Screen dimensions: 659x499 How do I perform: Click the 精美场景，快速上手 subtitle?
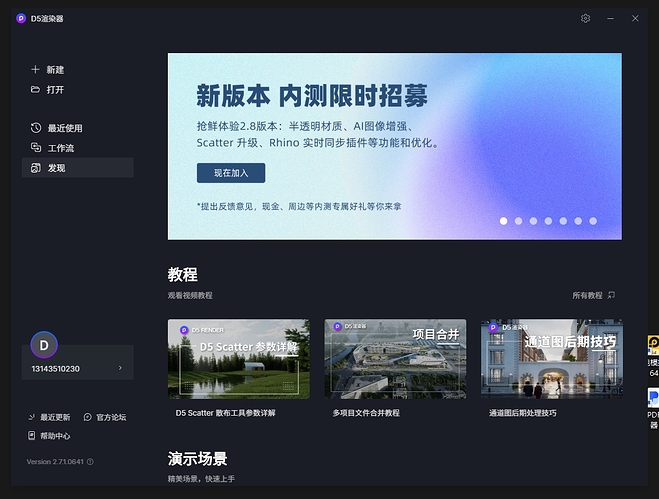[201, 479]
